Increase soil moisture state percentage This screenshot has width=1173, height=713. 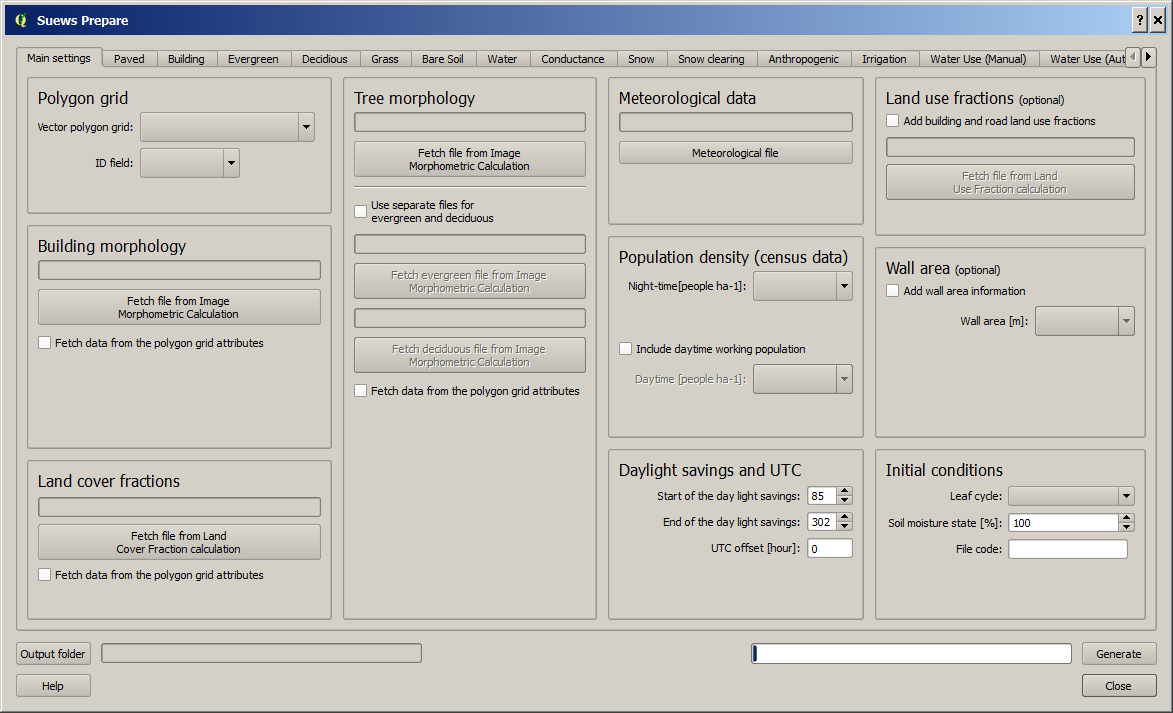[x=1127, y=518]
